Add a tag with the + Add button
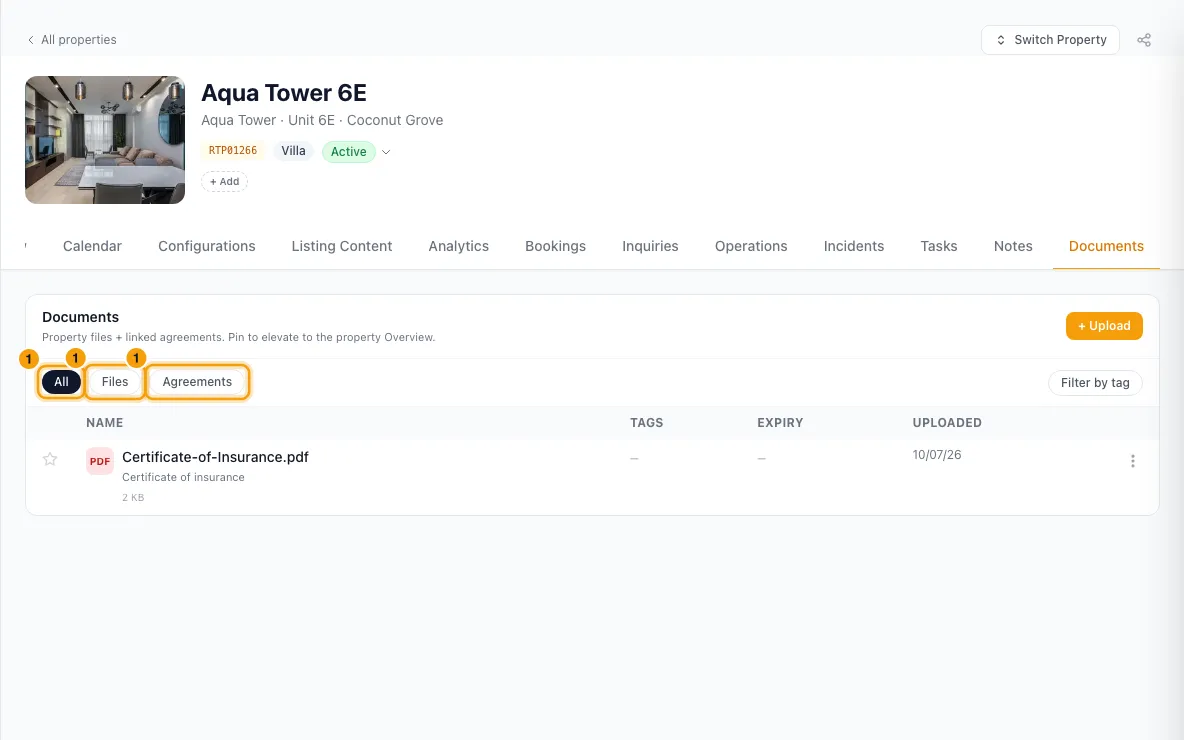This screenshot has height=740, width=1184. (x=224, y=181)
